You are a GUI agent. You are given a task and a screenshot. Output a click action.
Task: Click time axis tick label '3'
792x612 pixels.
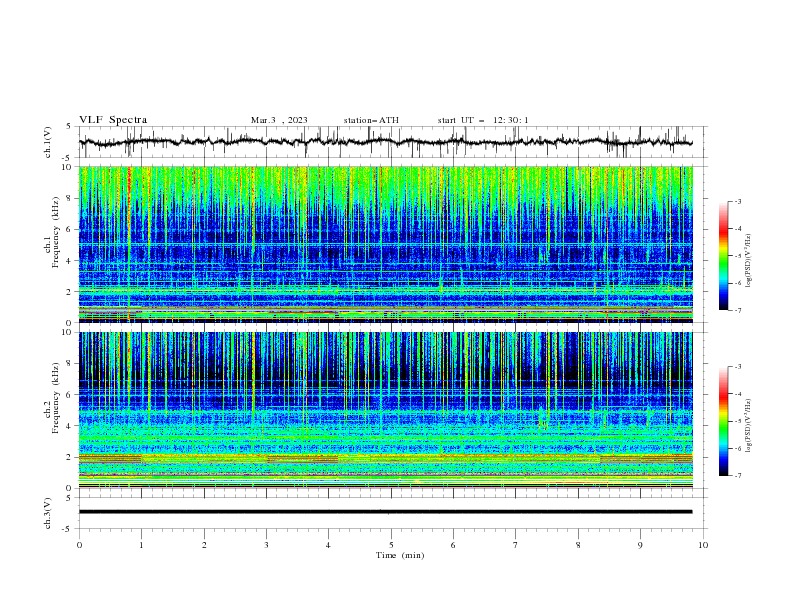(x=266, y=545)
